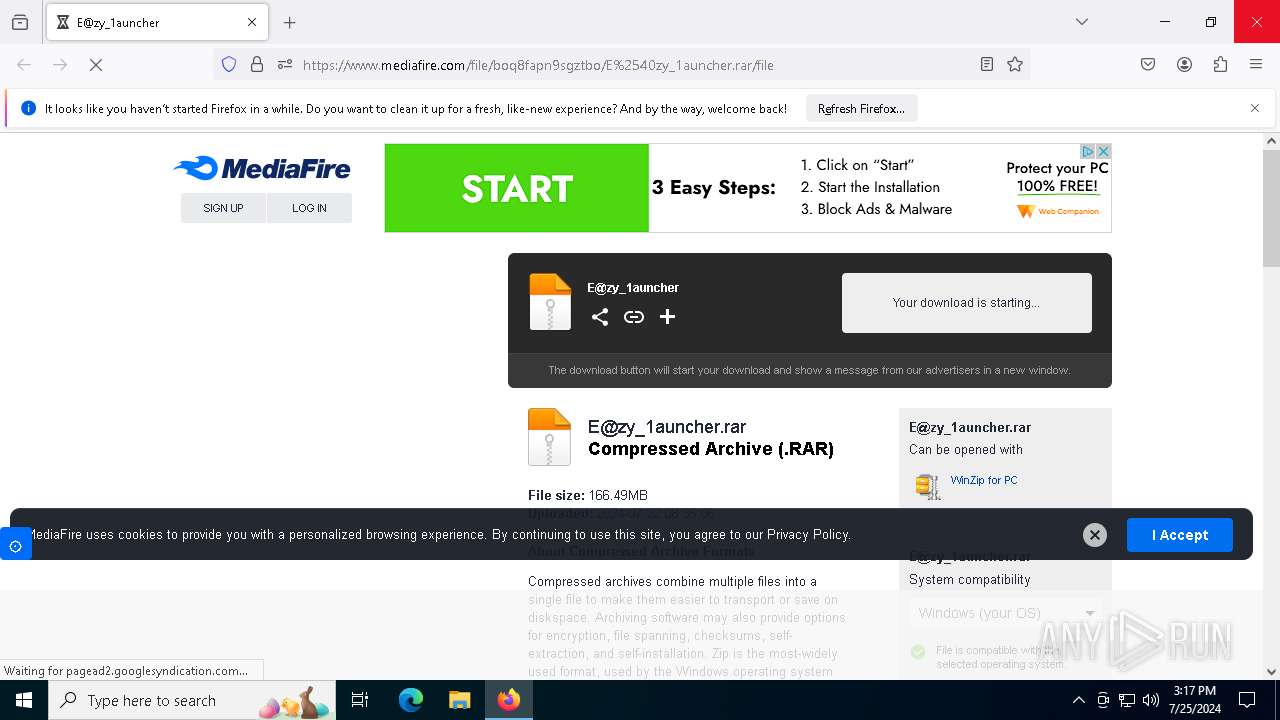Open File Explorer from taskbar
The height and width of the screenshot is (720, 1280).
click(x=459, y=700)
